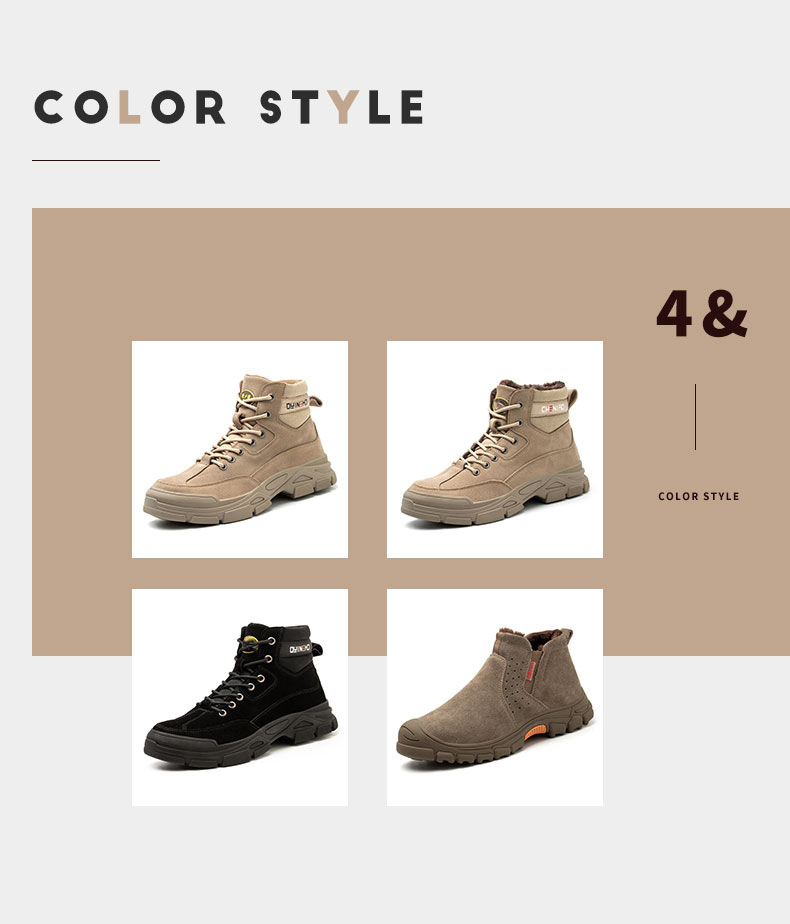Click the beige lace-up boot thumbnail
790x924 pixels.
[x=240, y=449]
